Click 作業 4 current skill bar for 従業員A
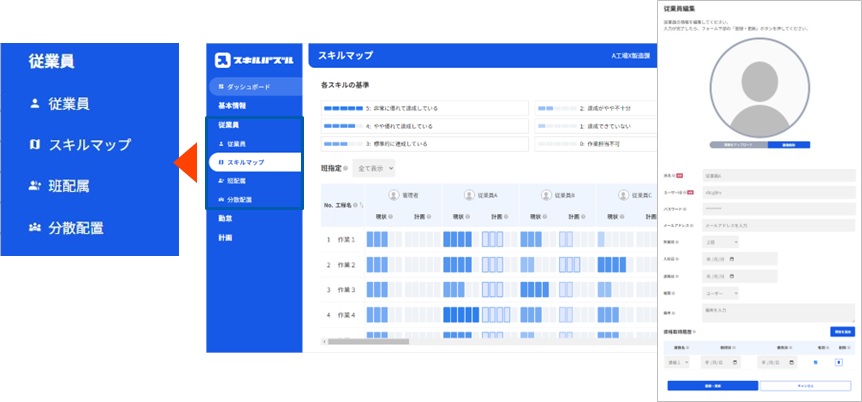 coord(461,315)
